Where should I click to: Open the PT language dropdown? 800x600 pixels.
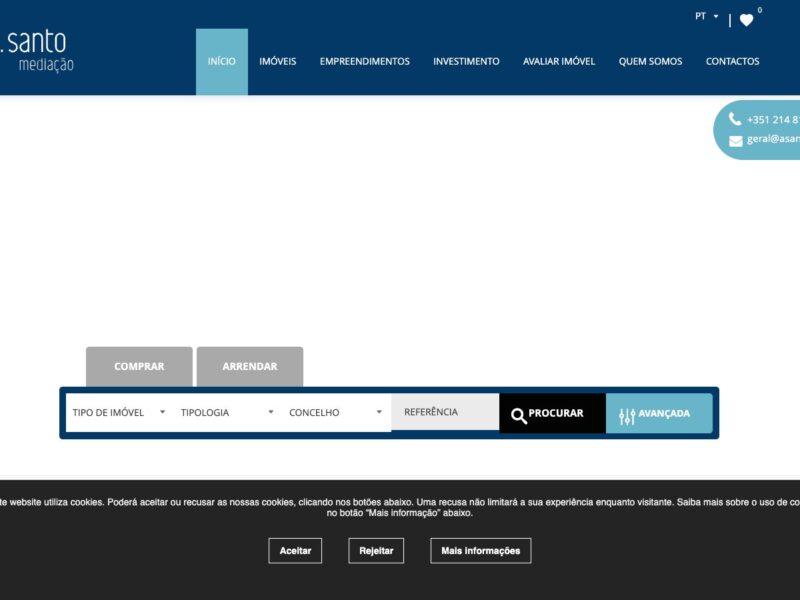click(x=706, y=16)
